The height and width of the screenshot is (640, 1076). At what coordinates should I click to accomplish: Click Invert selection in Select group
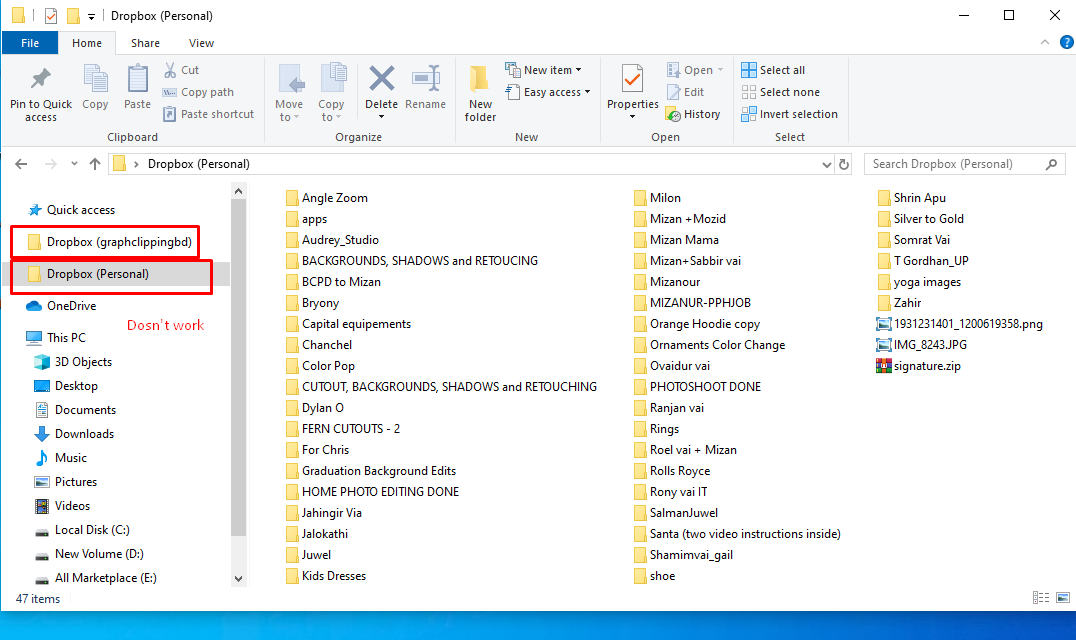coord(789,114)
